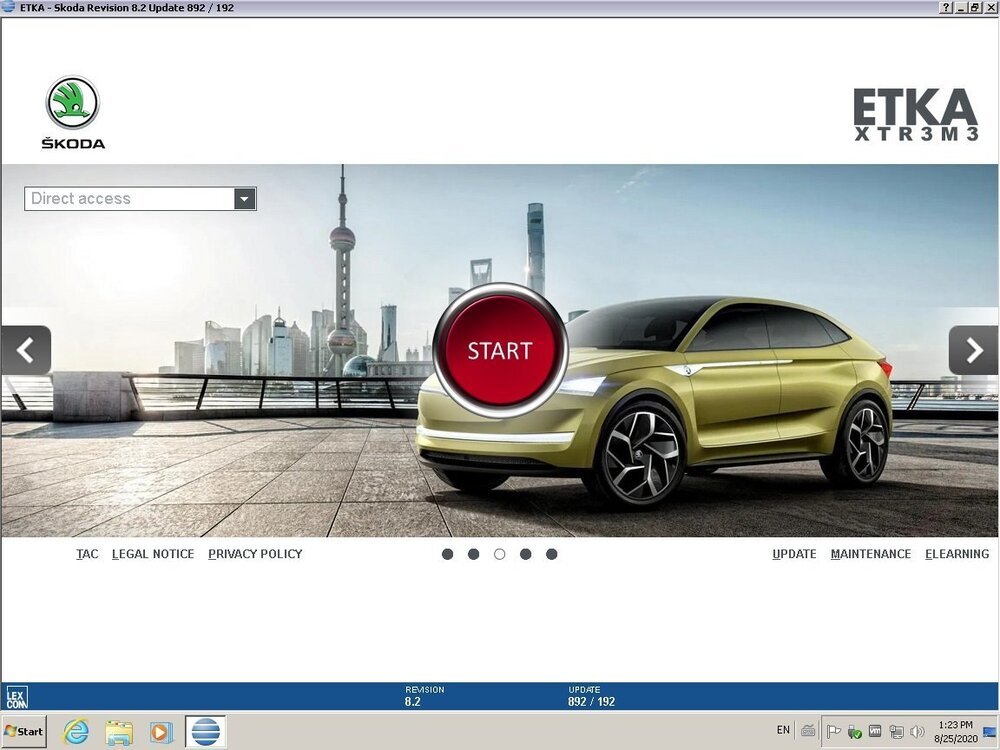Image resolution: width=1000 pixels, height=750 pixels.
Task: Launch Internet Explorer from taskbar
Action: coord(76,732)
